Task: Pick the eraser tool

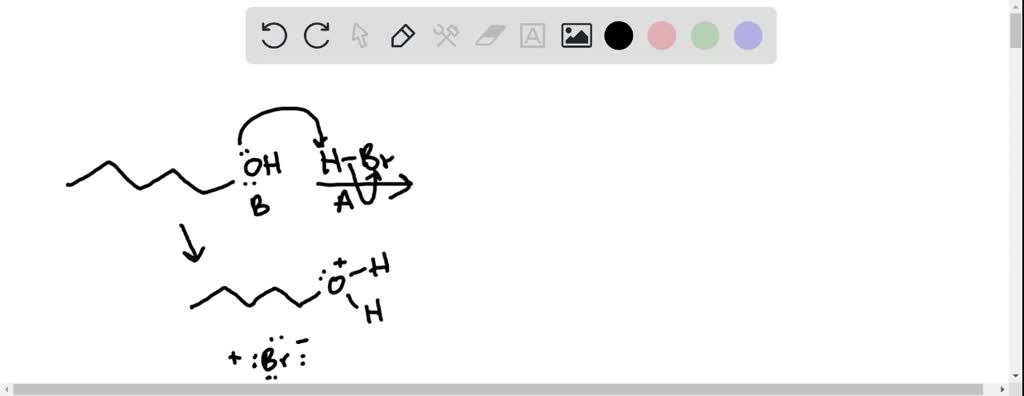Action: (x=490, y=35)
